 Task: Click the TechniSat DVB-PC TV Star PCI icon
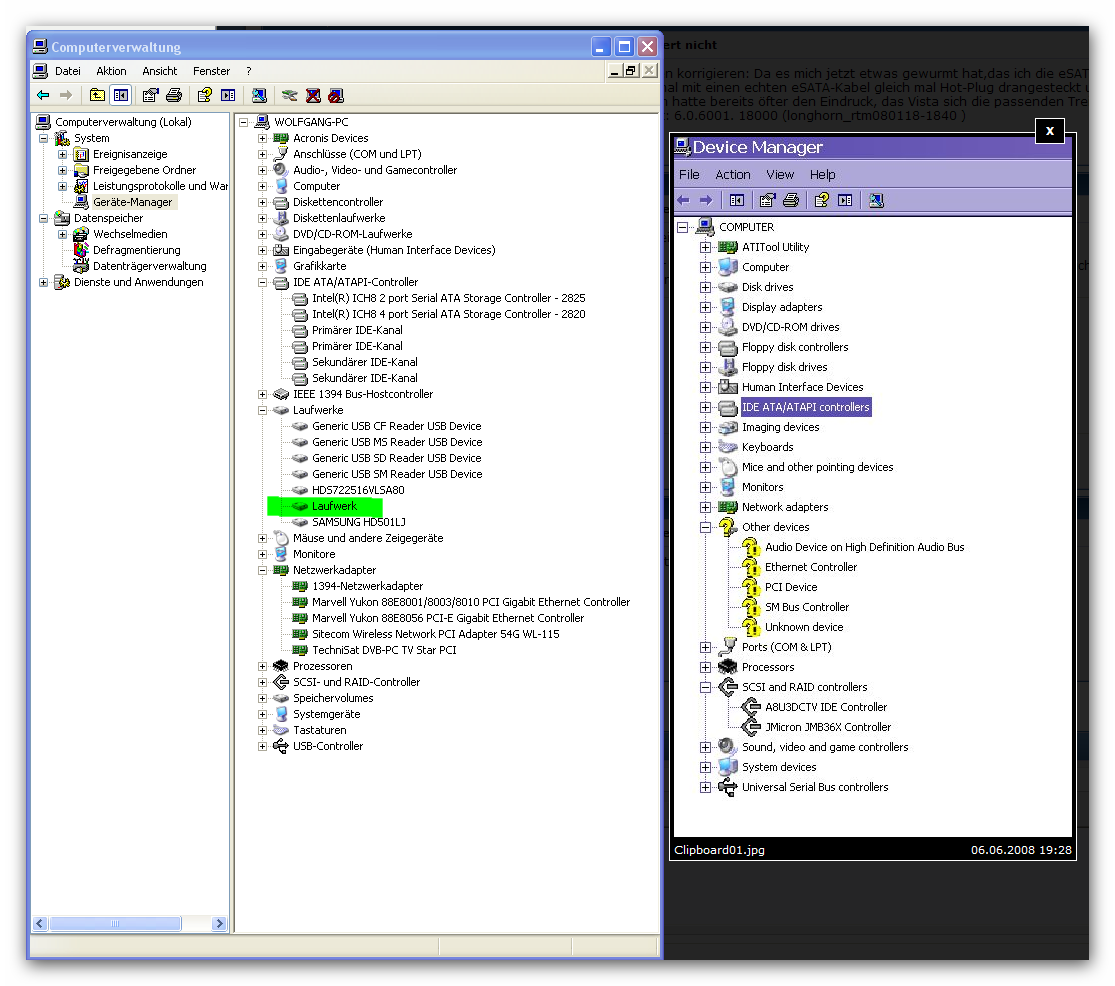[300, 650]
